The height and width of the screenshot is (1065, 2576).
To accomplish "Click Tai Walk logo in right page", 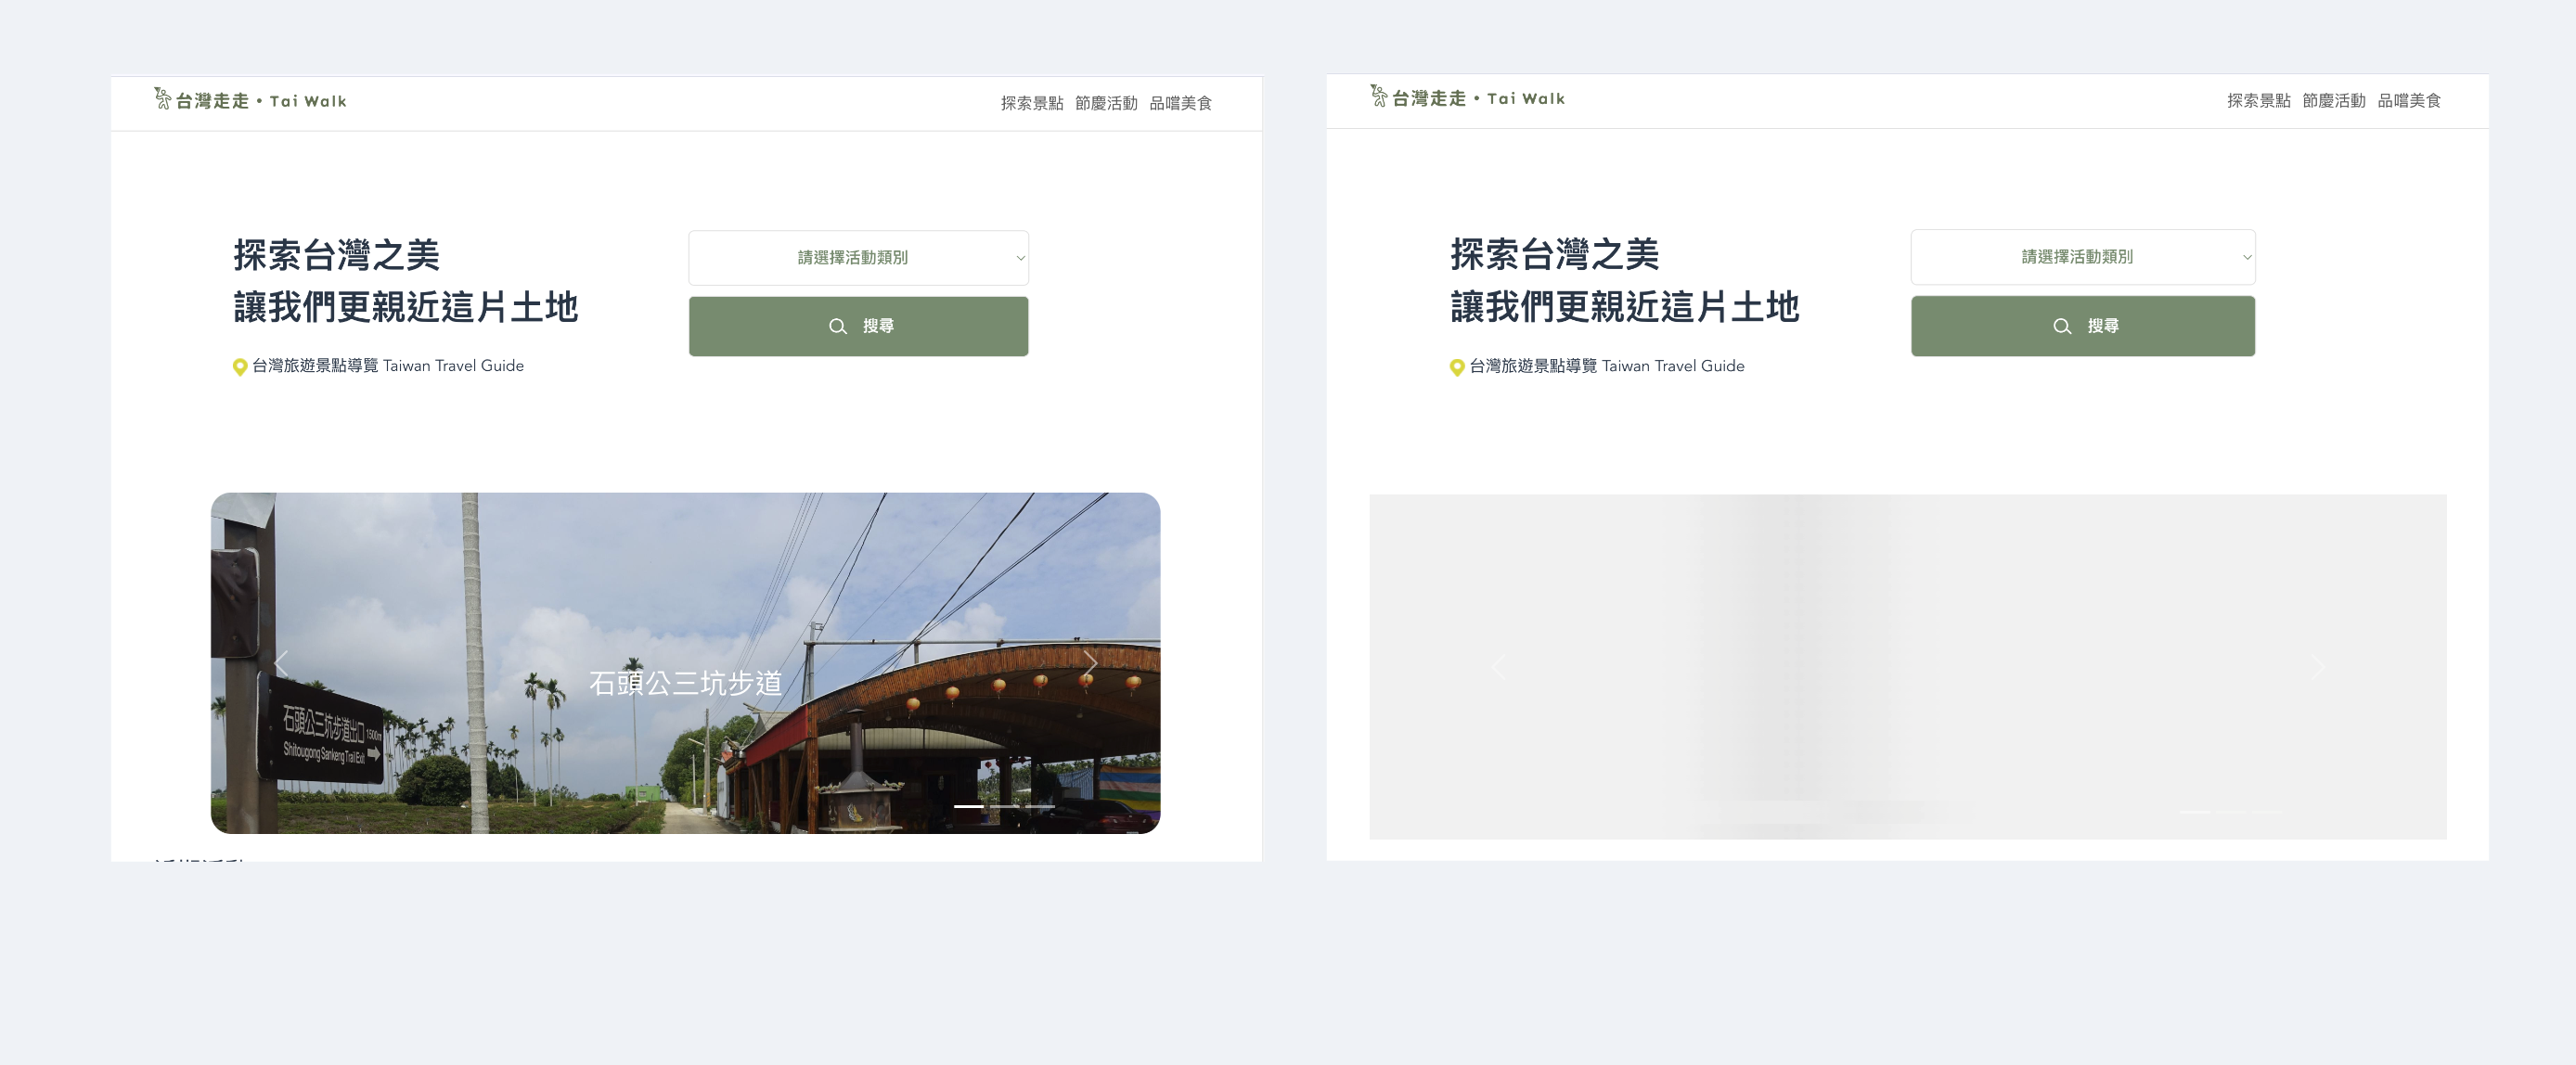I will click(x=1467, y=97).
